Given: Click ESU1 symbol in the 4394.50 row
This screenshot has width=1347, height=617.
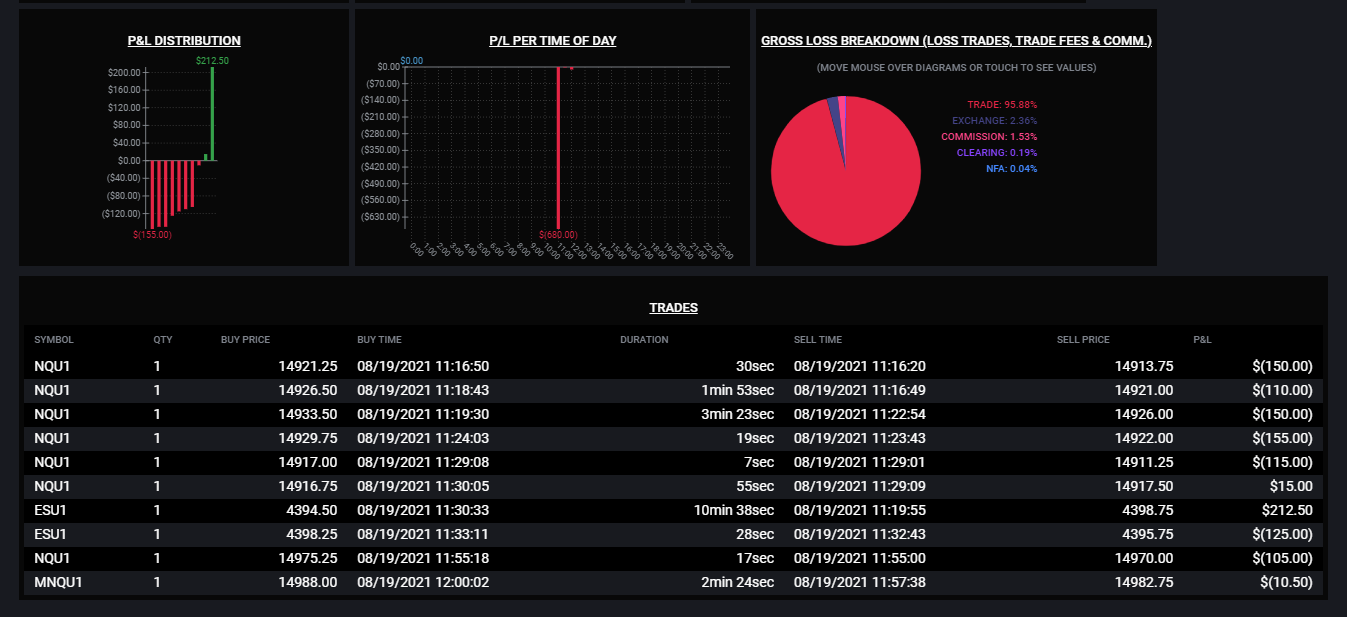Looking at the screenshot, I should (x=51, y=510).
